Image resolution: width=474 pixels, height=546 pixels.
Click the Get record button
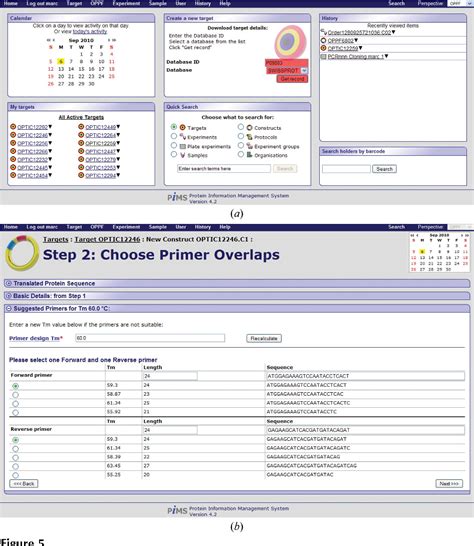coord(293,79)
